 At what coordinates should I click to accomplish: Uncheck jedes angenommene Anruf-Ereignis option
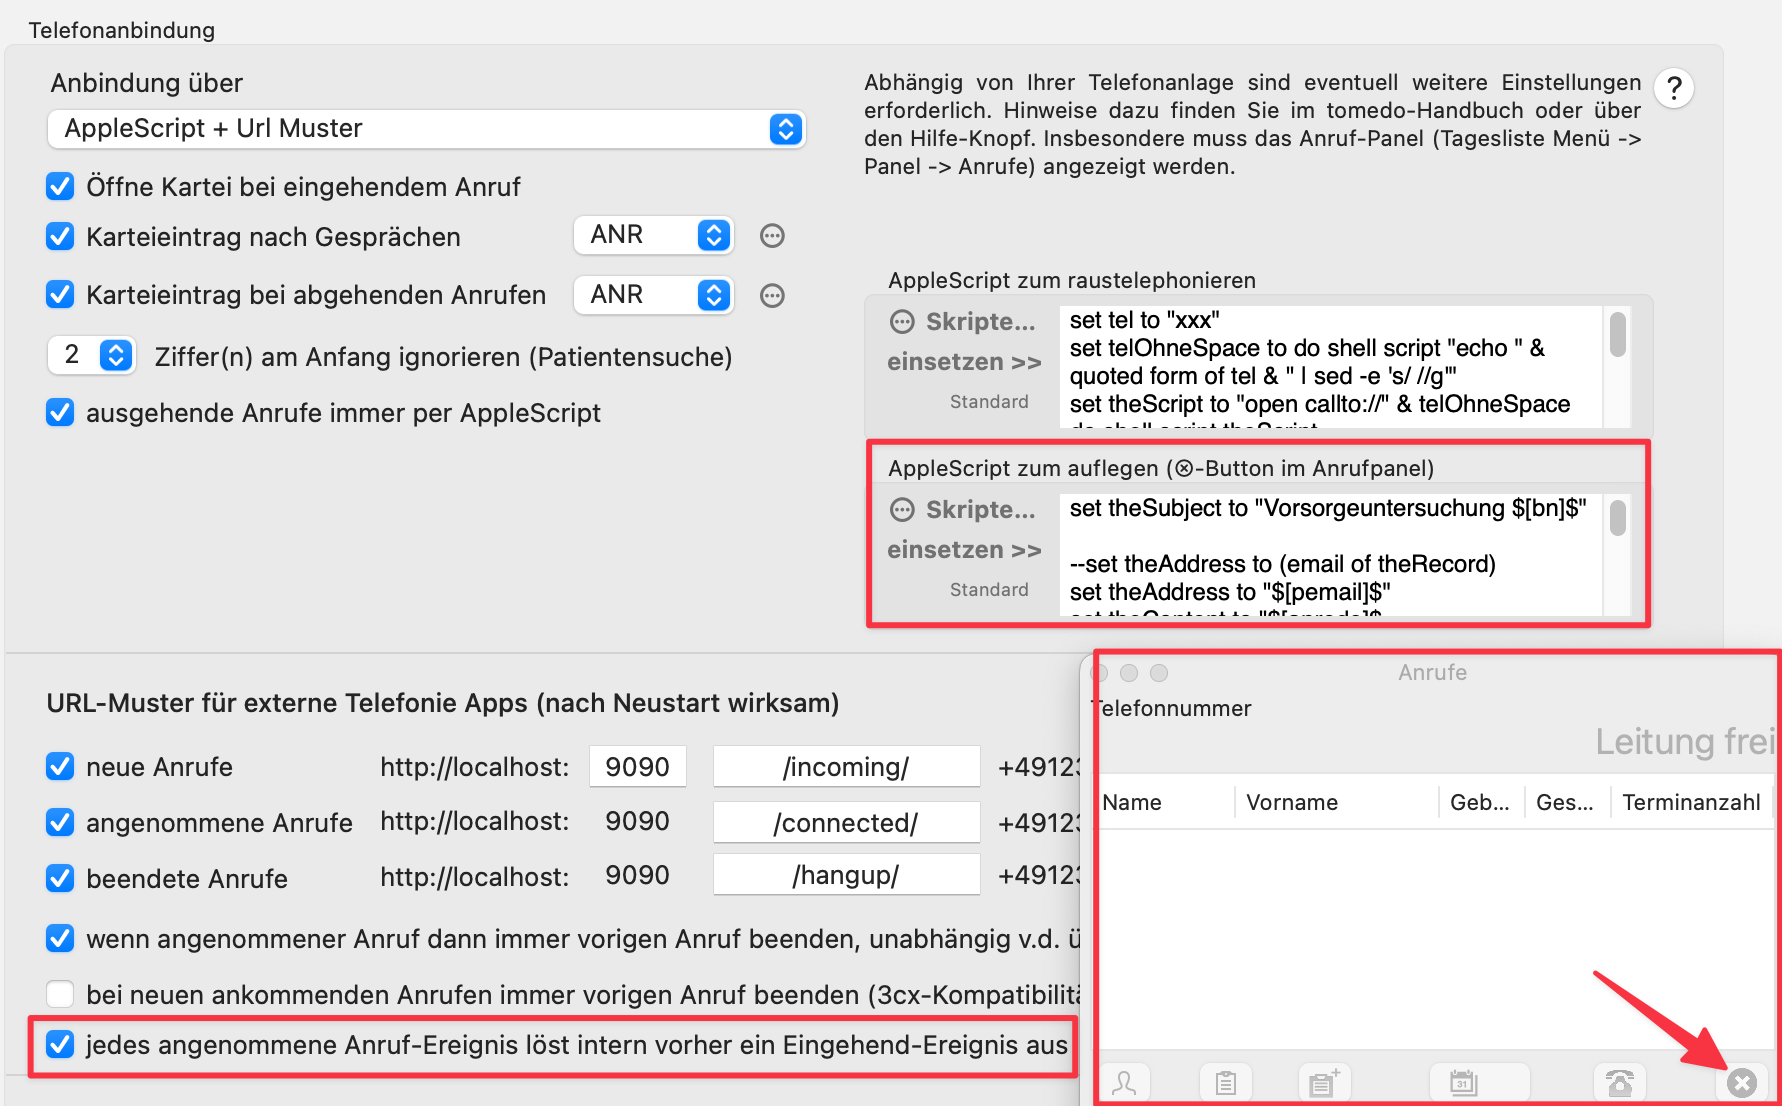click(60, 1044)
